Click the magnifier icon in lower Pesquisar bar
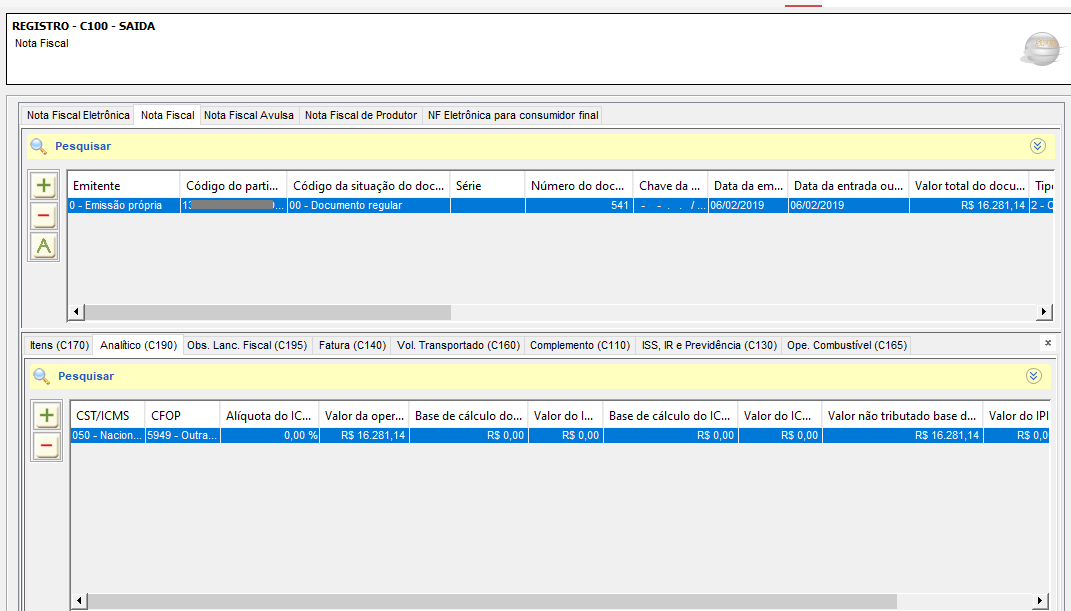 [x=41, y=376]
